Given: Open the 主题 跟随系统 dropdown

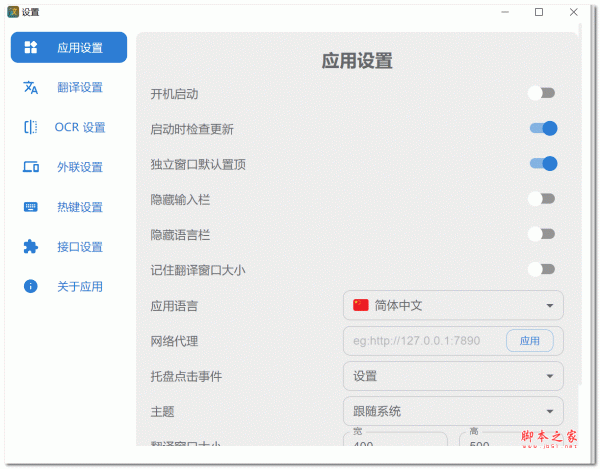Looking at the screenshot, I should (x=453, y=411).
